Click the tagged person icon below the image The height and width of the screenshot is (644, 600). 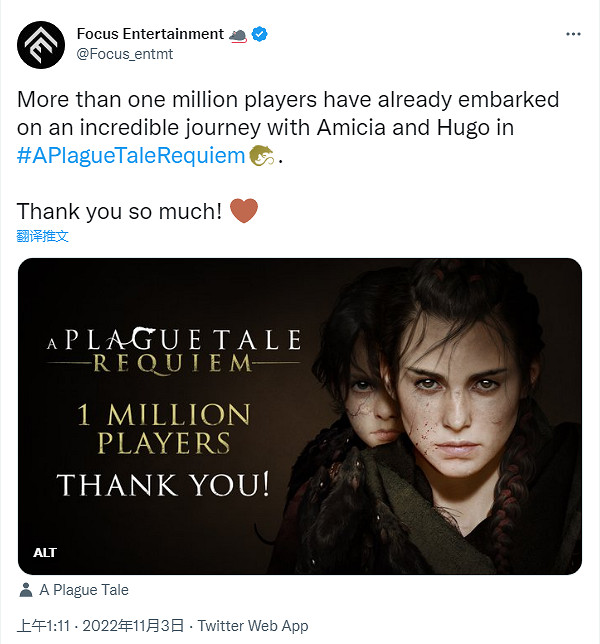25,590
